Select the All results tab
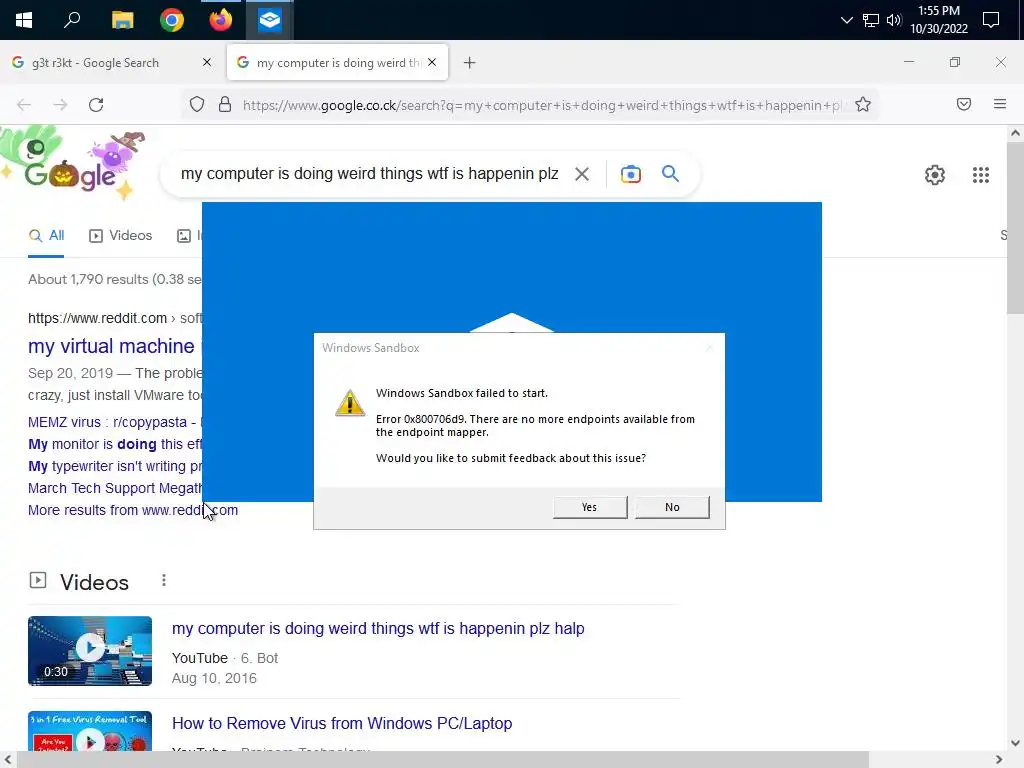The width and height of the screenshot is (1024, 768). click(46, 236)
